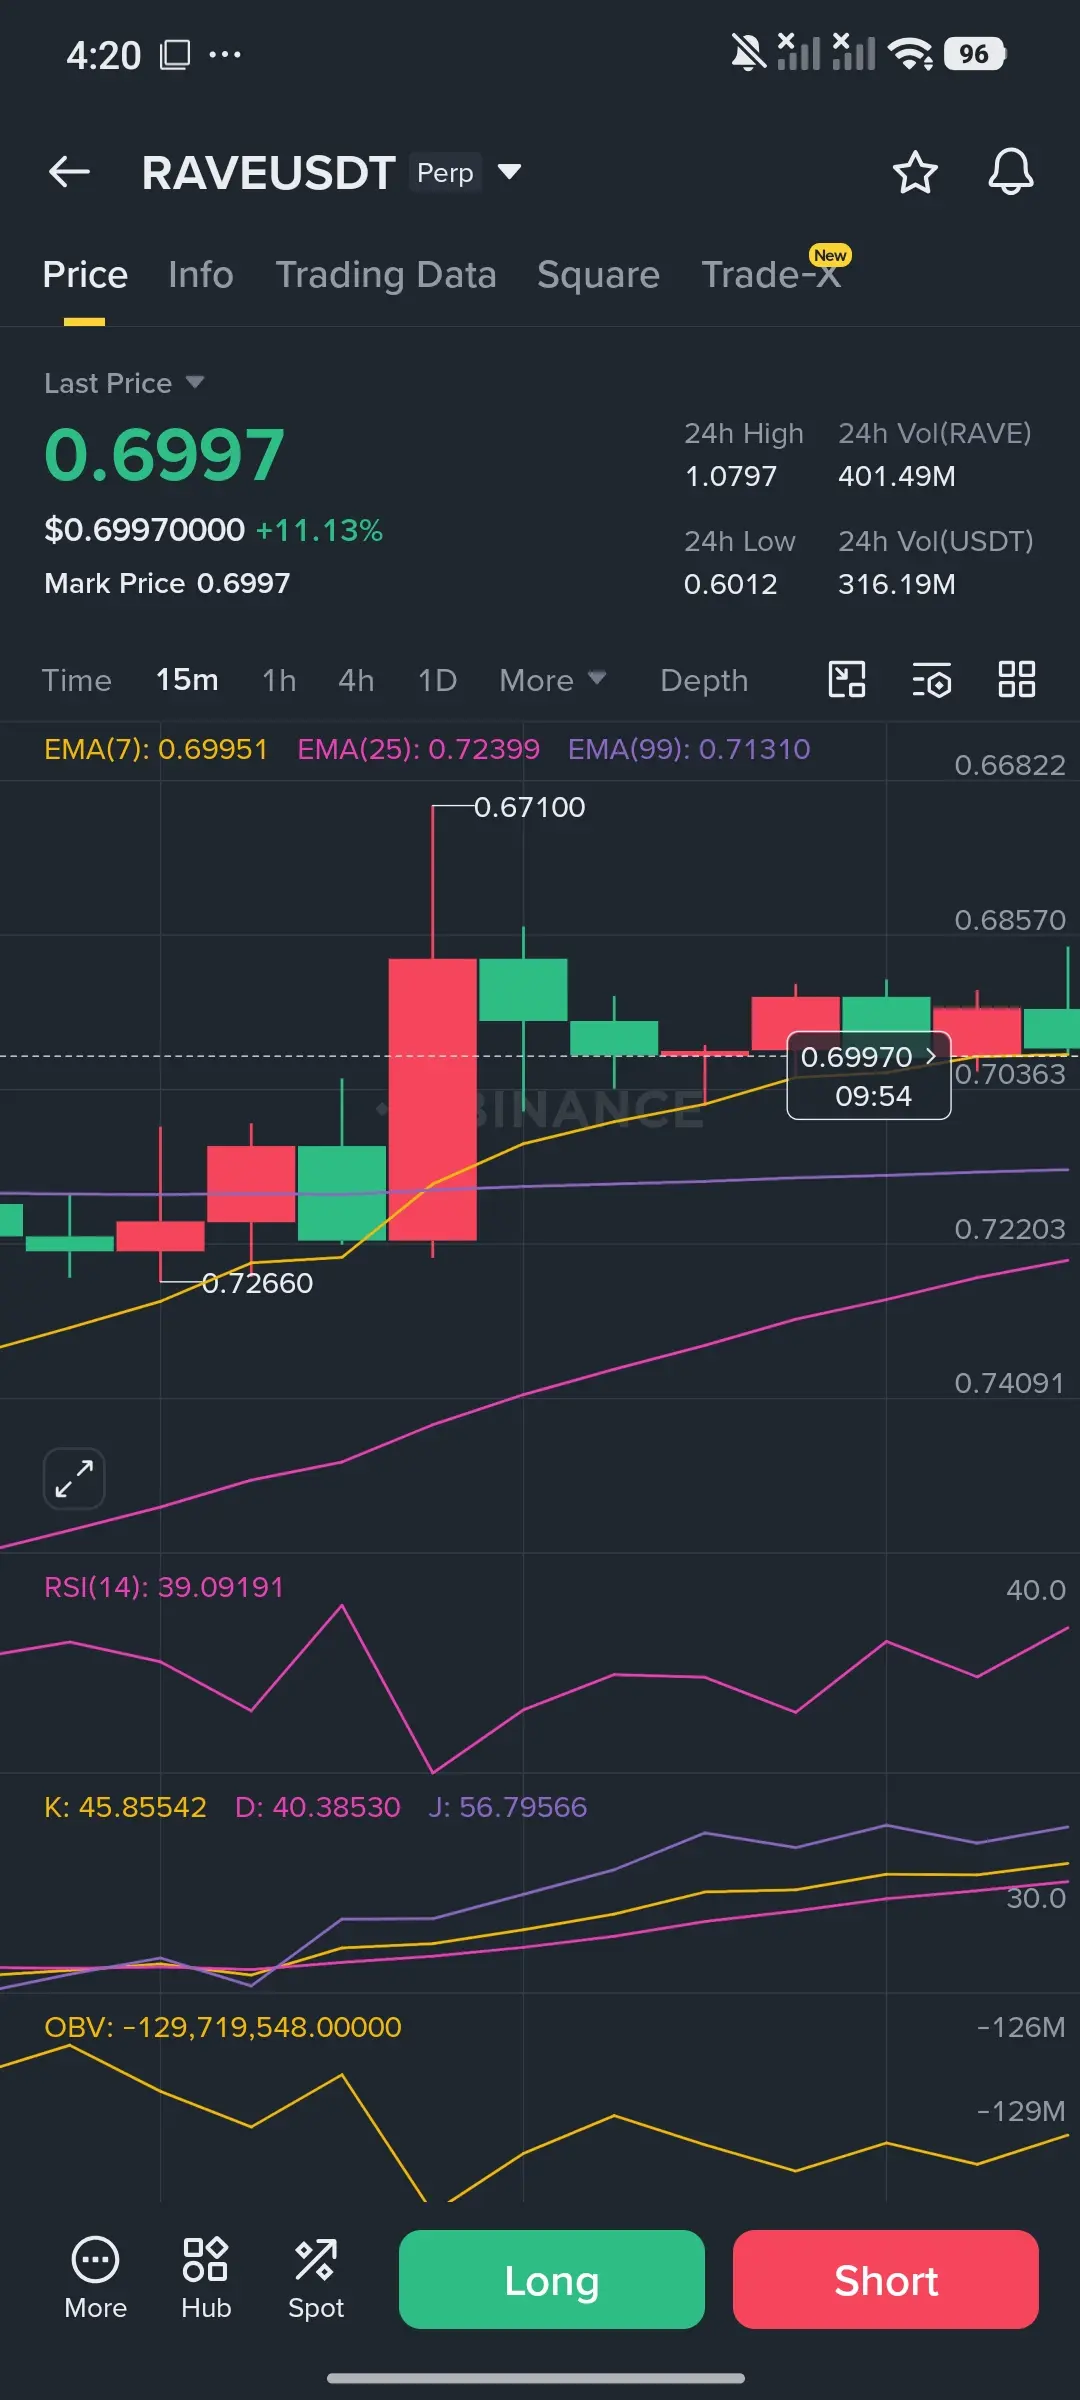This screenshot has height=2400, width=1080.
Task: Select the 4h timeframe
Action: click(356, 680)
